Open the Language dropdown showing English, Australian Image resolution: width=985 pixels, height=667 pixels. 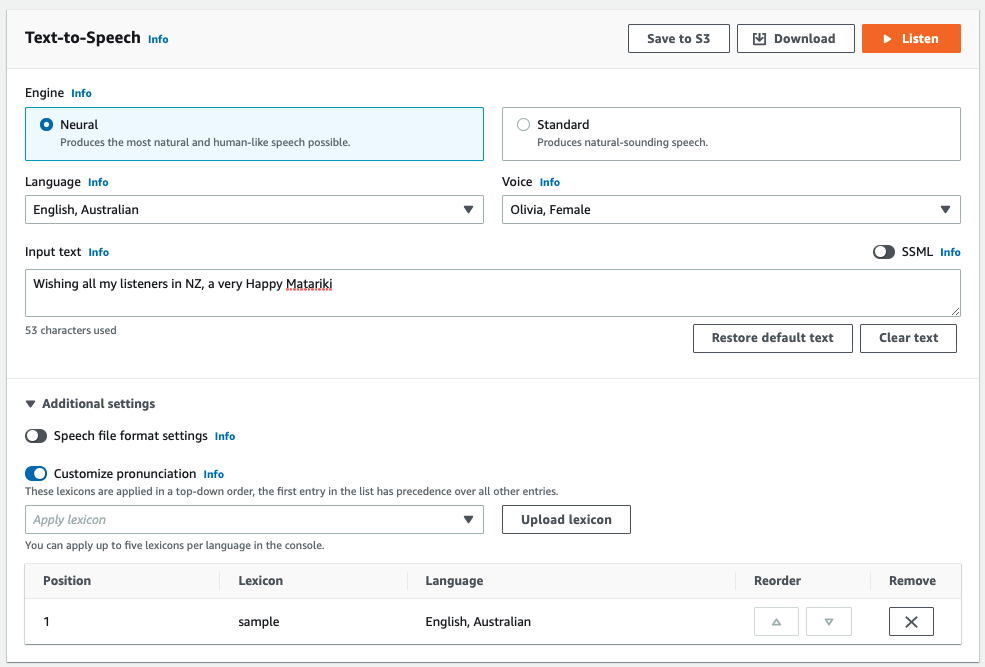click(254, 210)
